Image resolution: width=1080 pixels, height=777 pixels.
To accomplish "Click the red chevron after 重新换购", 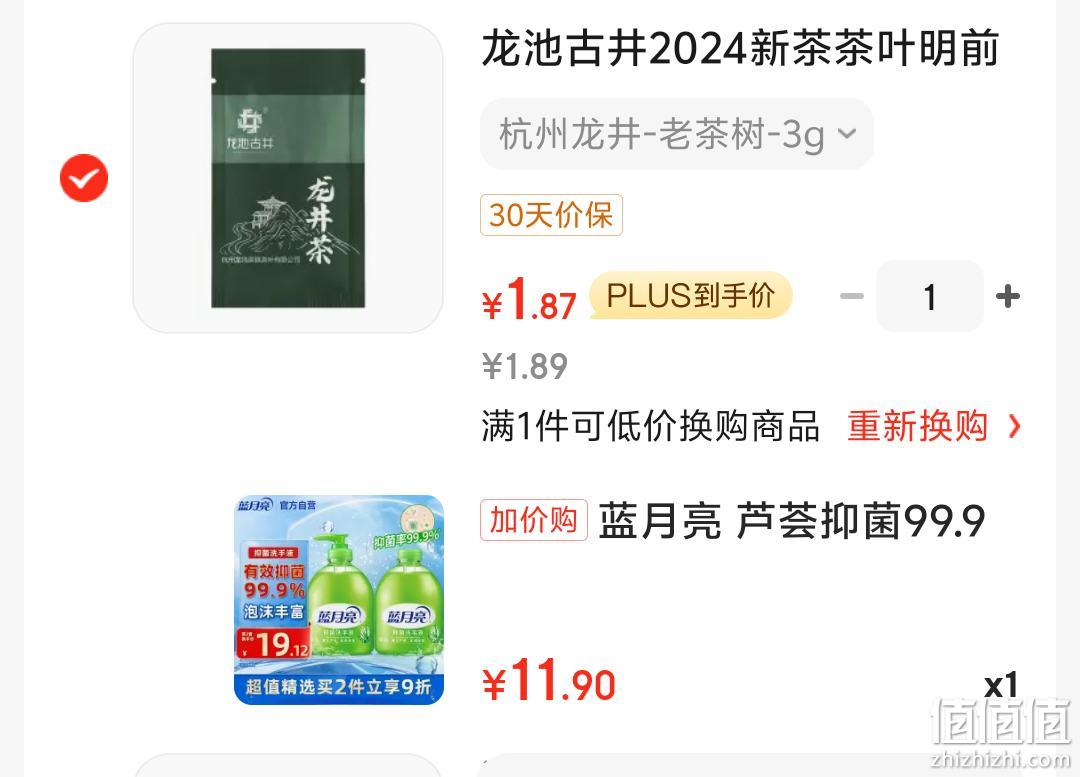I will tap(1014, 426).
